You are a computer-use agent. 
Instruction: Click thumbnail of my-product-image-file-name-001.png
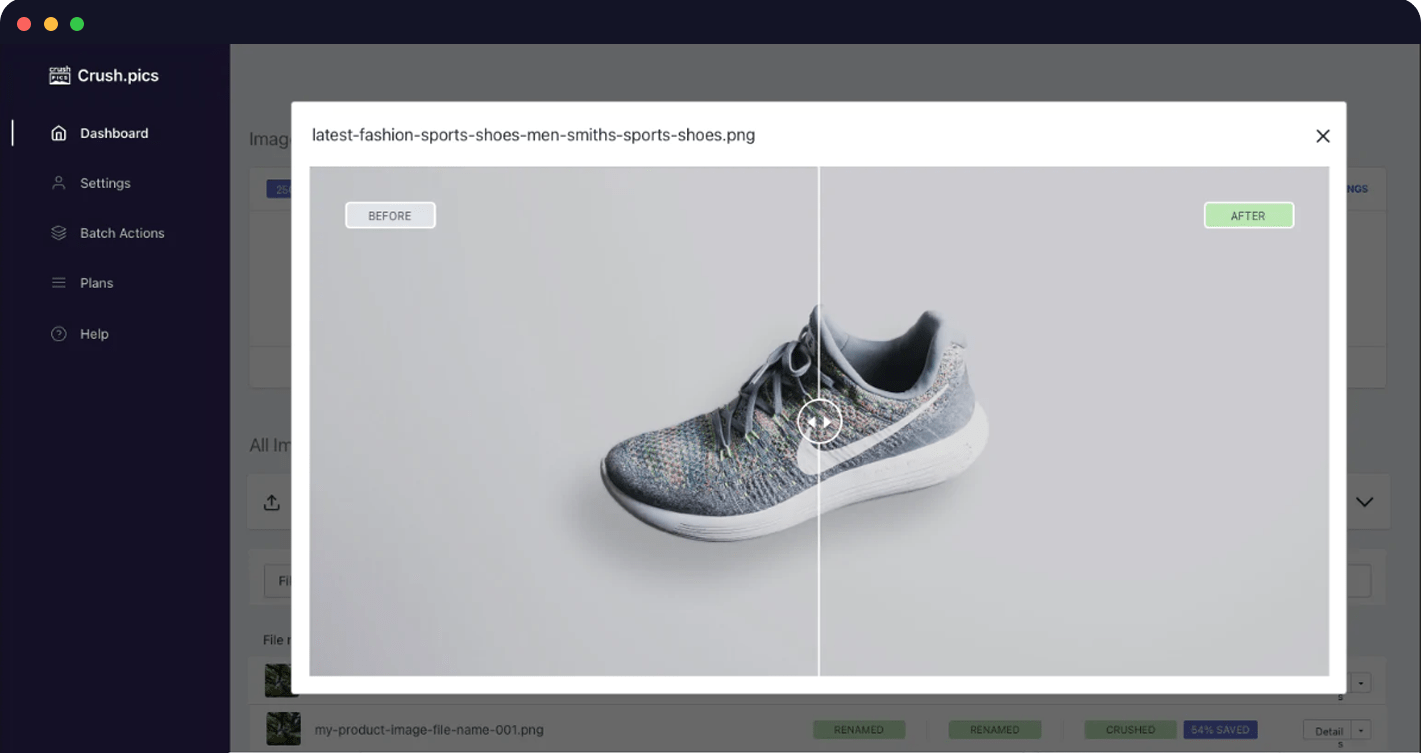point(283,729)
